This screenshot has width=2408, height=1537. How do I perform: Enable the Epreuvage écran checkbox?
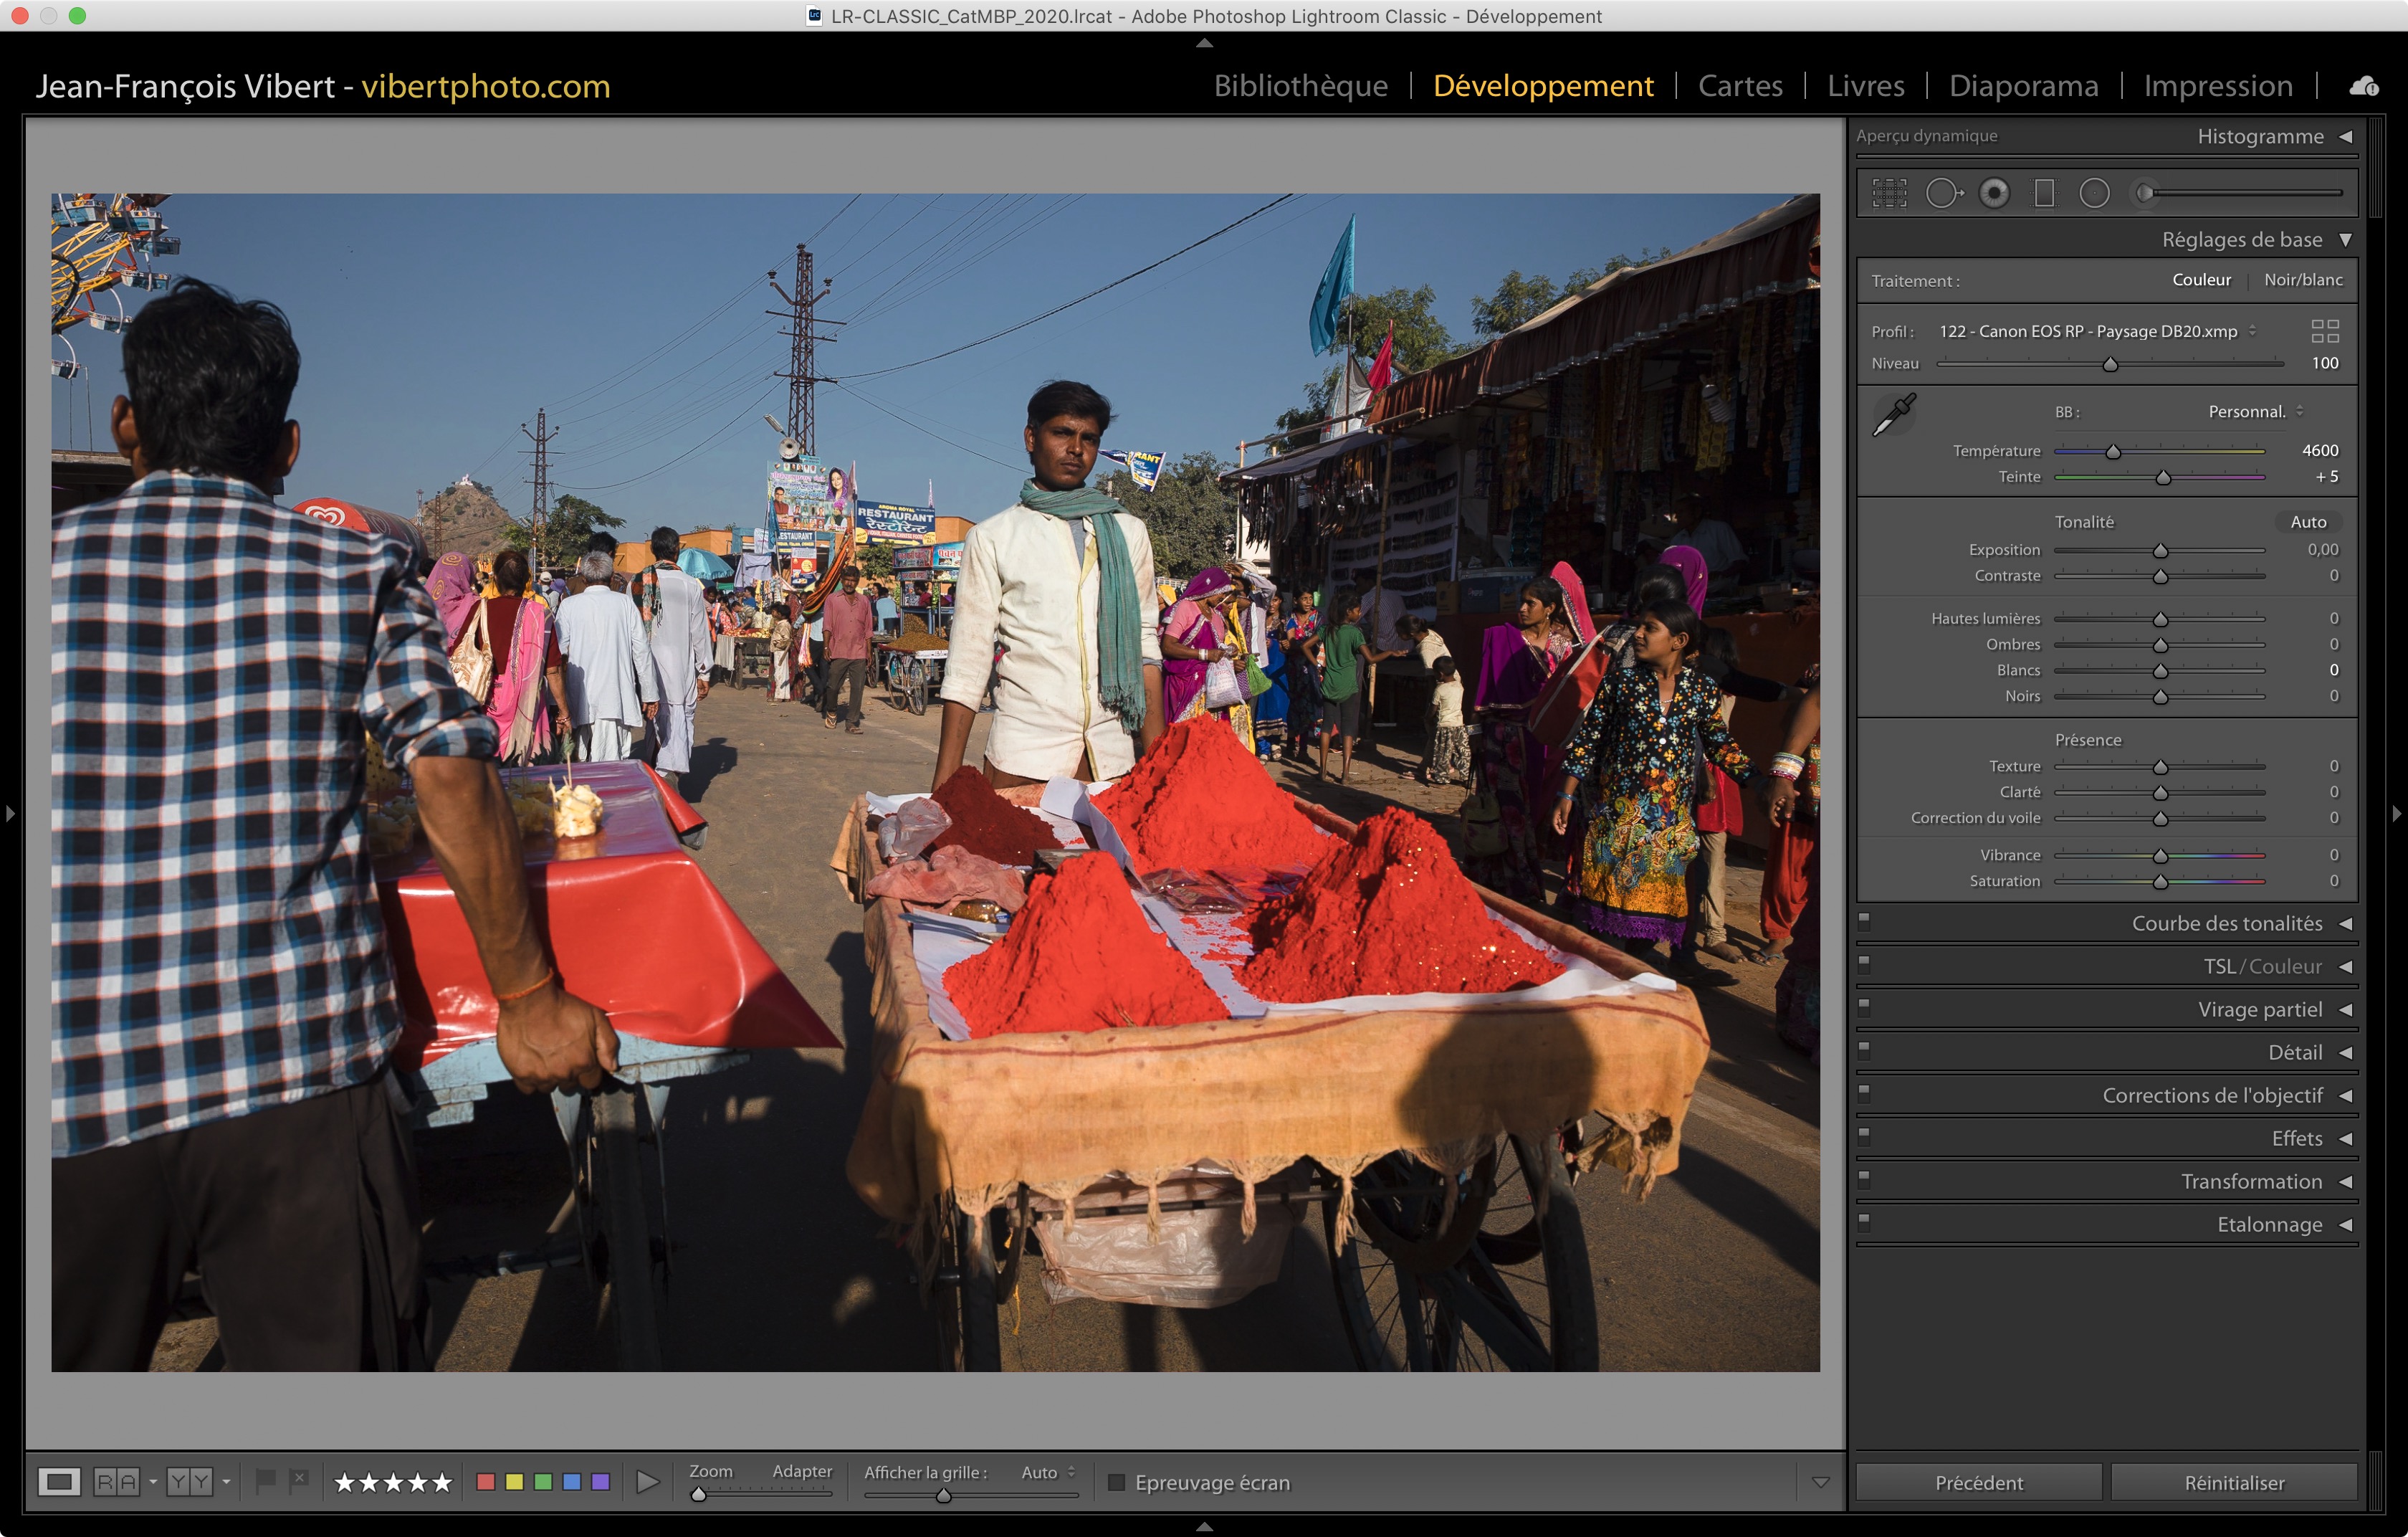pos(1117,1482)
